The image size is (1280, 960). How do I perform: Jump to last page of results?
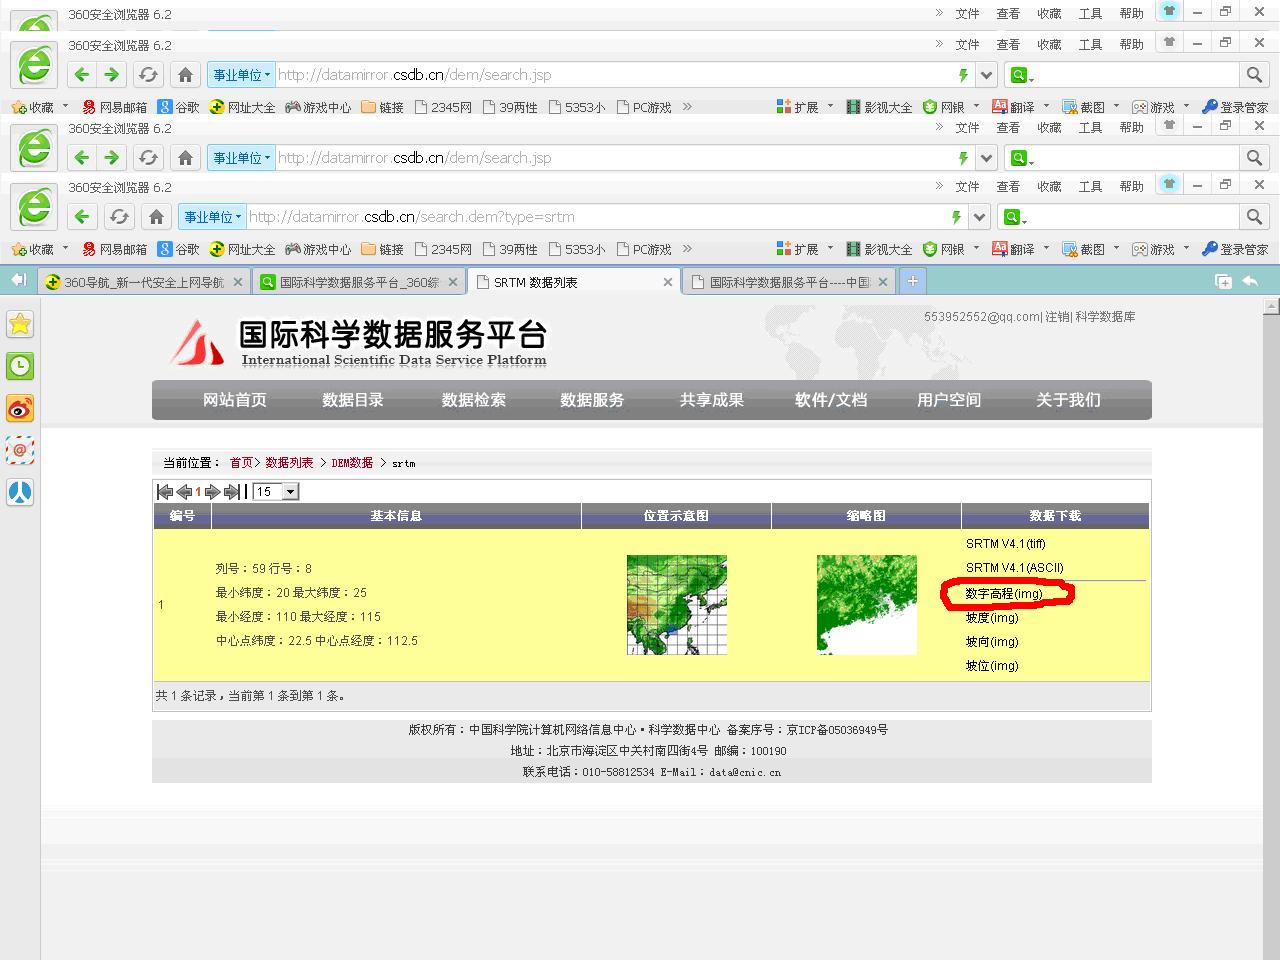click(x=232, y=492)
